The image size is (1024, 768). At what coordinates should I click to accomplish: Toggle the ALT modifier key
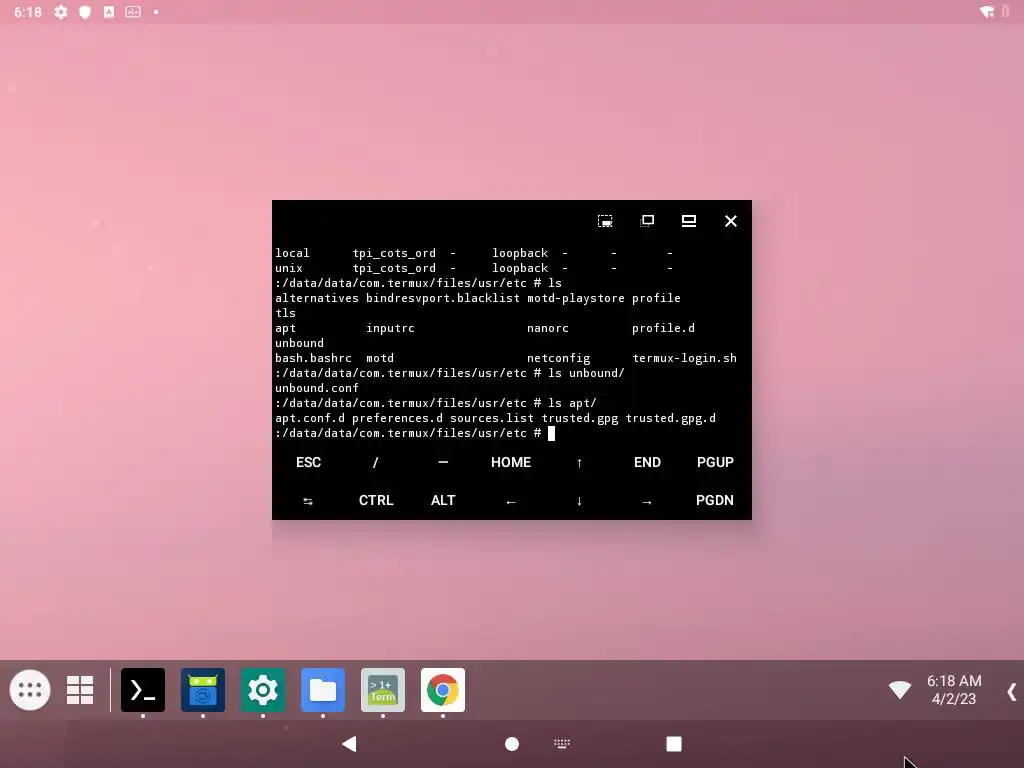point(443,500)
